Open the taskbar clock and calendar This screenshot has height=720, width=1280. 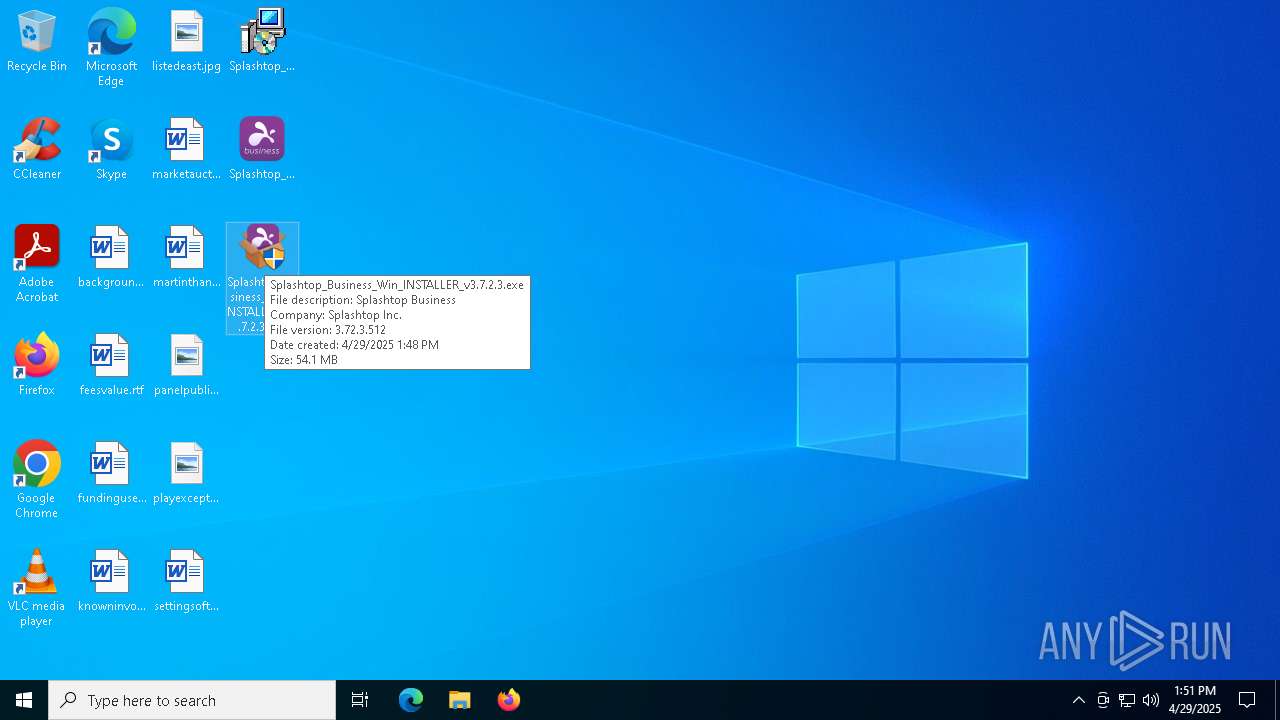click(1195, 700)
